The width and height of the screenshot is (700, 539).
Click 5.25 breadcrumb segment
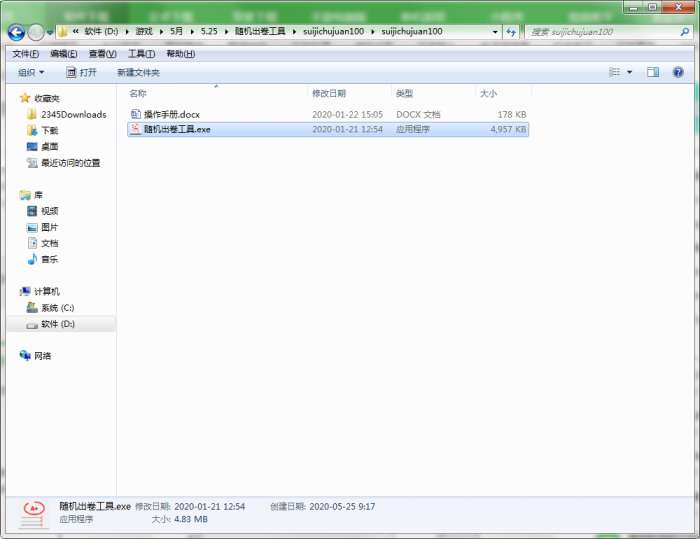(x=209, y=32)
